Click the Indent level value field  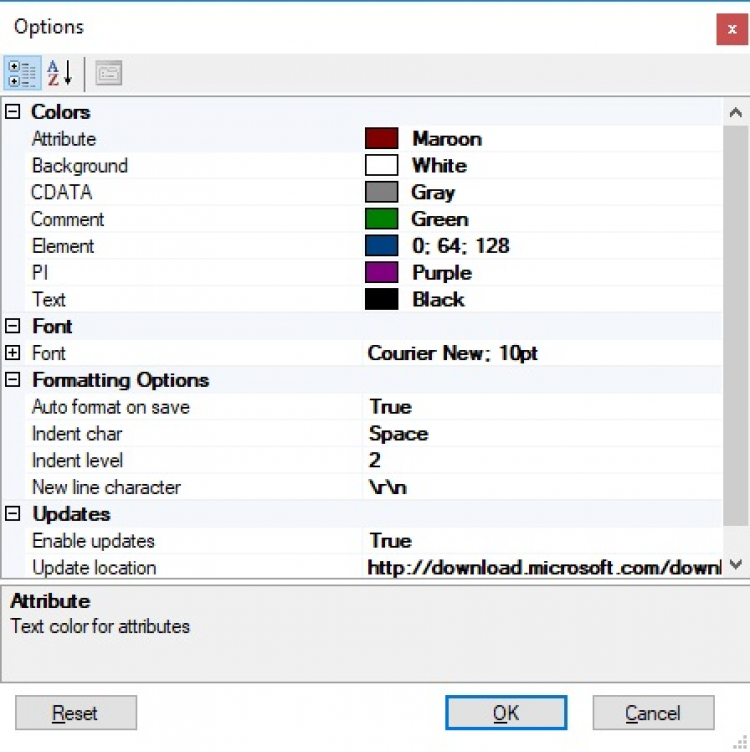click(540, 461)
